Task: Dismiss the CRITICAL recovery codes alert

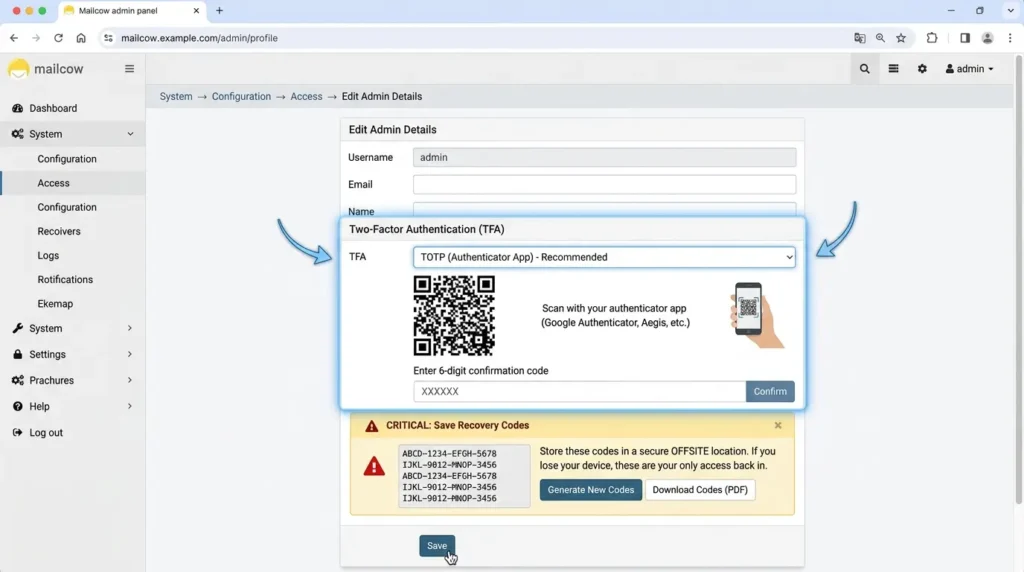Action: tap(778, 425)
